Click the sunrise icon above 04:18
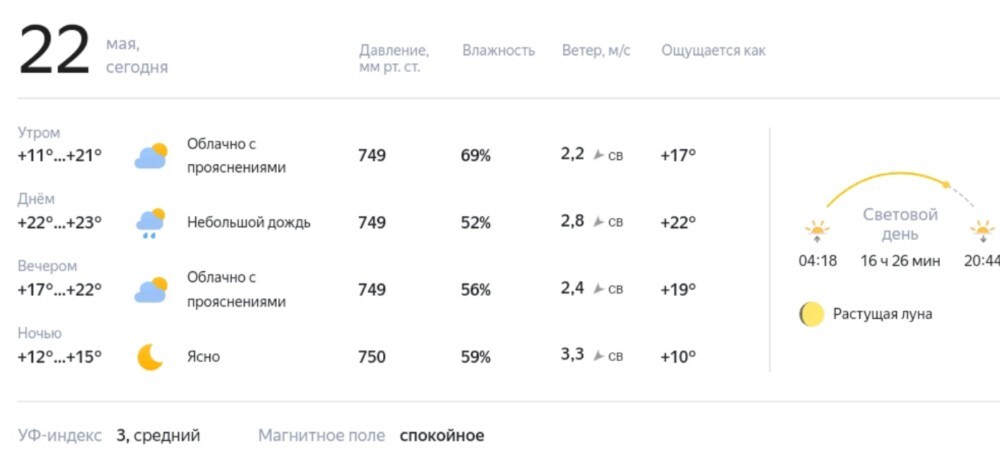The image size is (1000, 464). coord(818,231)
